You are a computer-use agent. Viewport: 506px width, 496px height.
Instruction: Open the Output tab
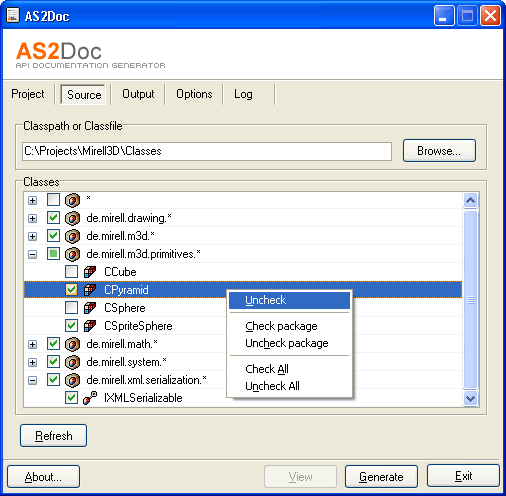click(x=138, y=94)
